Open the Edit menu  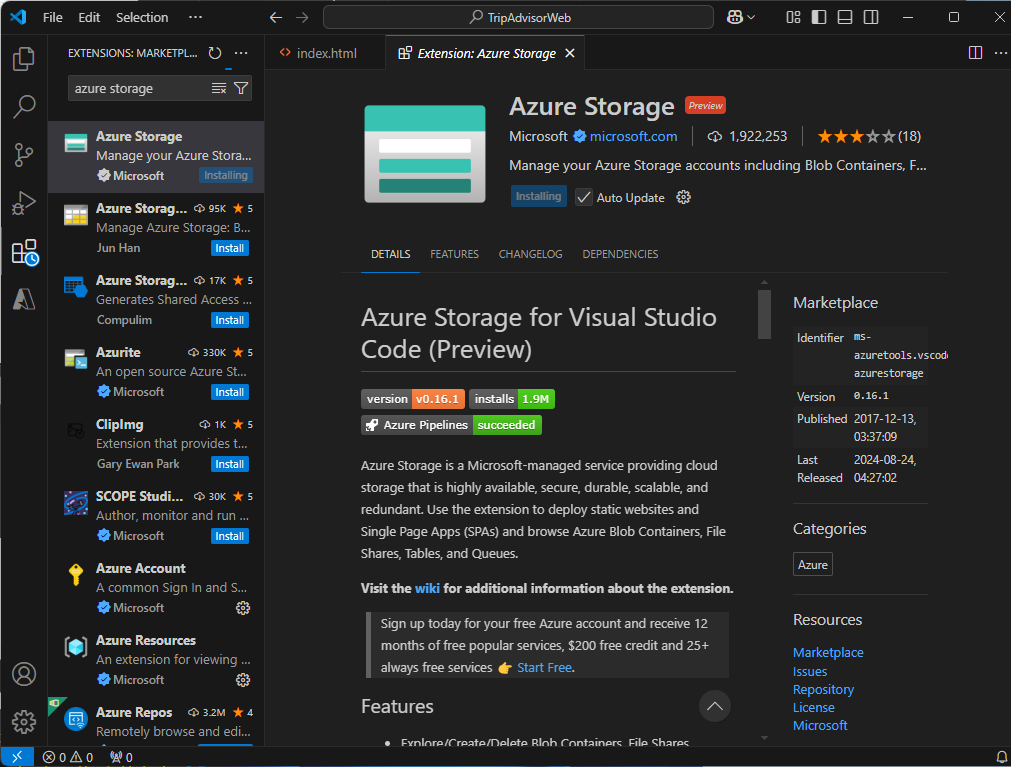tap(89, 17)
